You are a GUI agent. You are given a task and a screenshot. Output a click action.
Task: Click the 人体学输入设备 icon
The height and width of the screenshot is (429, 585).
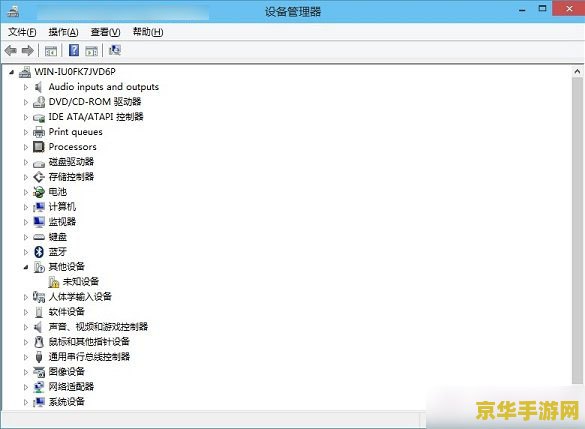tap(39, 297)
